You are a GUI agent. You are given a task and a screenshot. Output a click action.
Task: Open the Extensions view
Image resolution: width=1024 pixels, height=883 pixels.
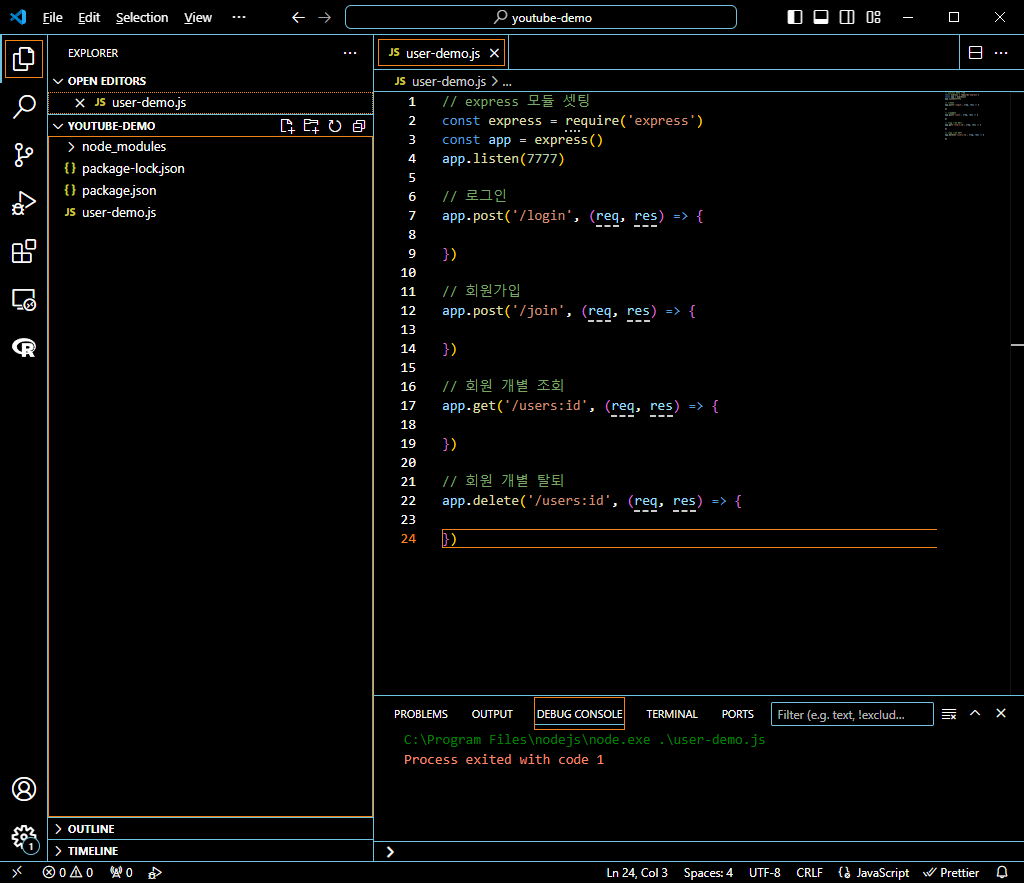pyautogui.click(x=24, y=251)
